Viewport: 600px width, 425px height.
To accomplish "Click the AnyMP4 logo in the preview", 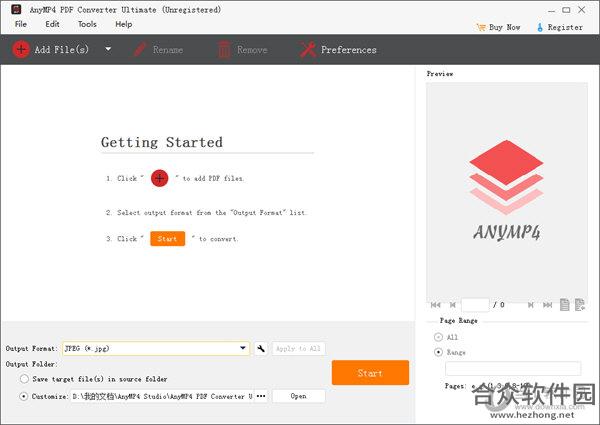I will coord(507,191).
